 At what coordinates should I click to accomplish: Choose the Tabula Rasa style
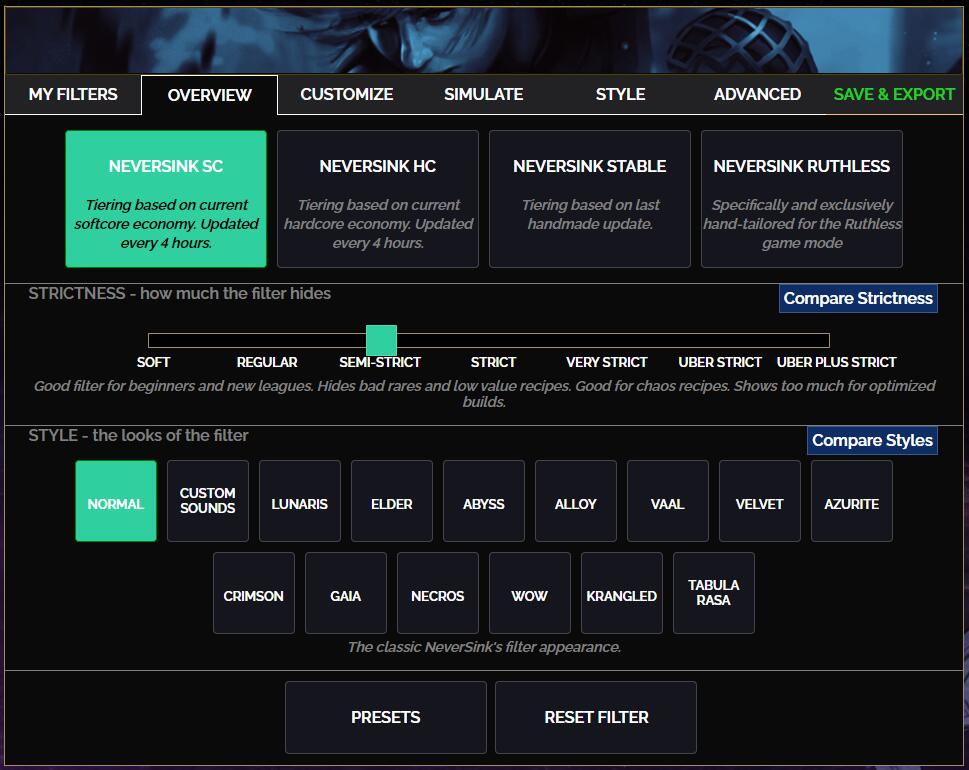[714, 593]
